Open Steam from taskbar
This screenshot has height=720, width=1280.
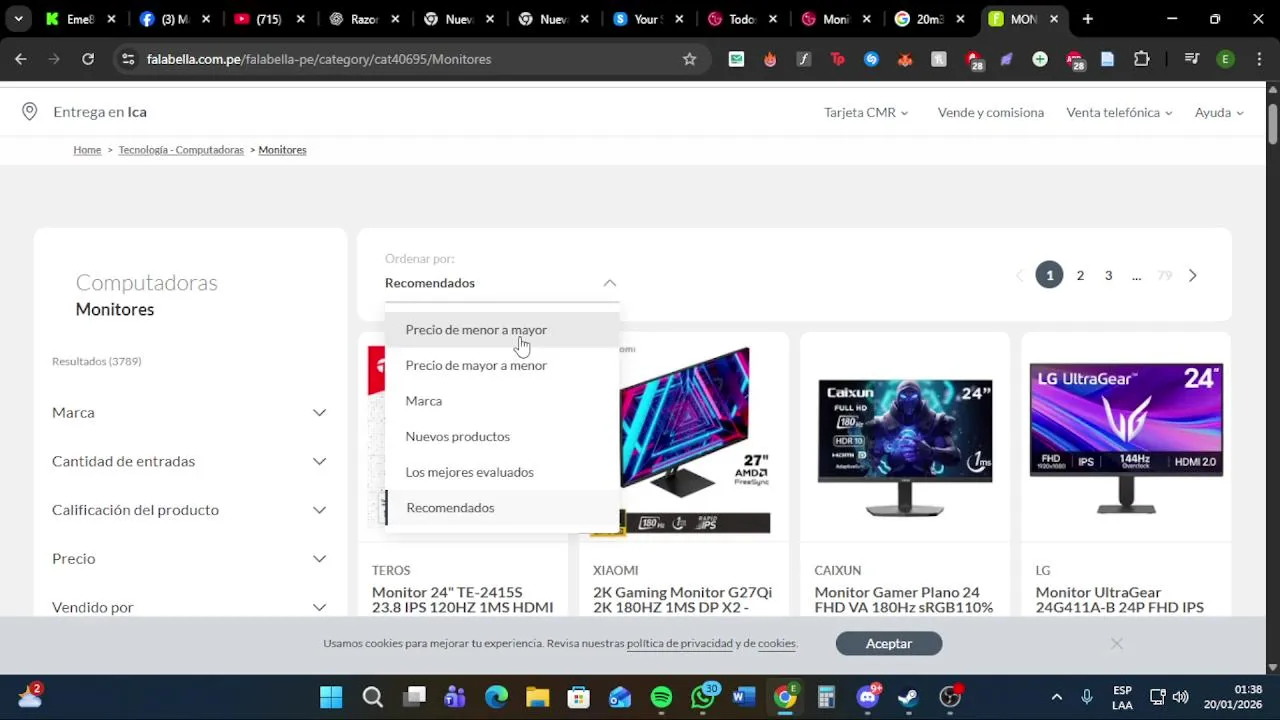(x=908, y=697)
